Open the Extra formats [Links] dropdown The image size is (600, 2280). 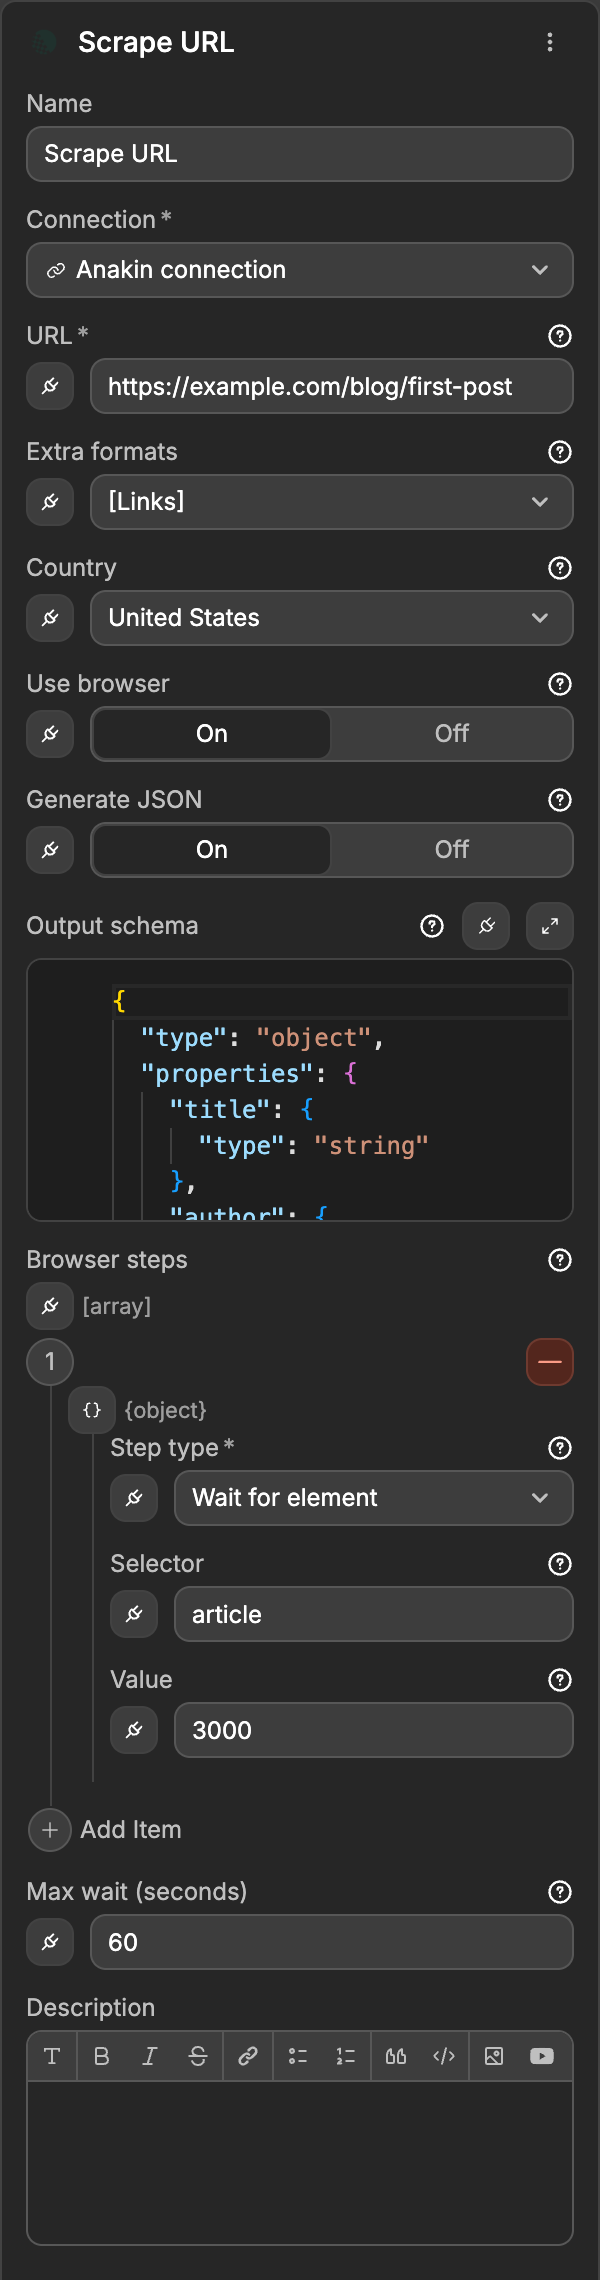pos(332,502)
